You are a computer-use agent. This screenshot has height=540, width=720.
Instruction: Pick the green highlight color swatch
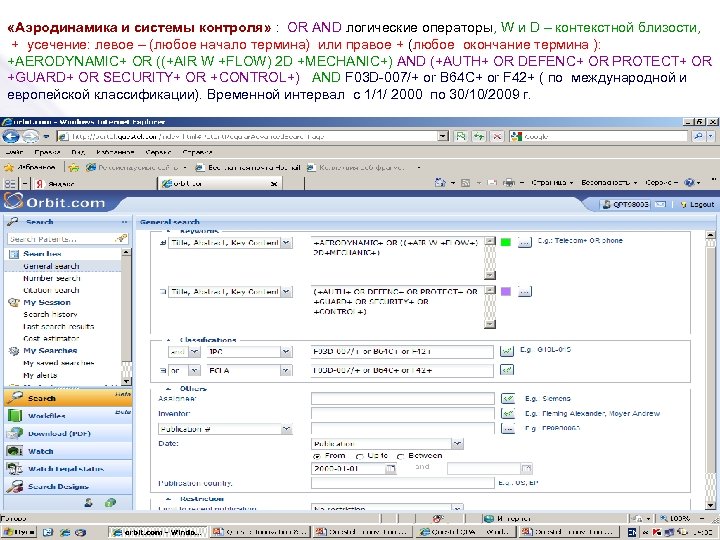point(506,242)
